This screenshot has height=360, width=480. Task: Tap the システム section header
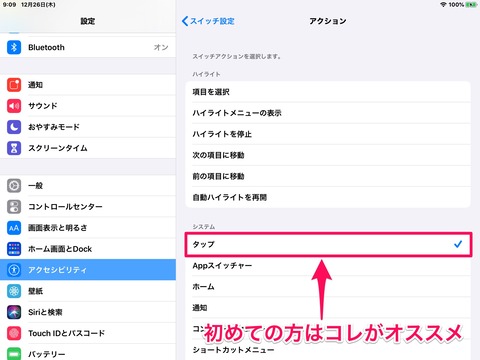[204, 227]
